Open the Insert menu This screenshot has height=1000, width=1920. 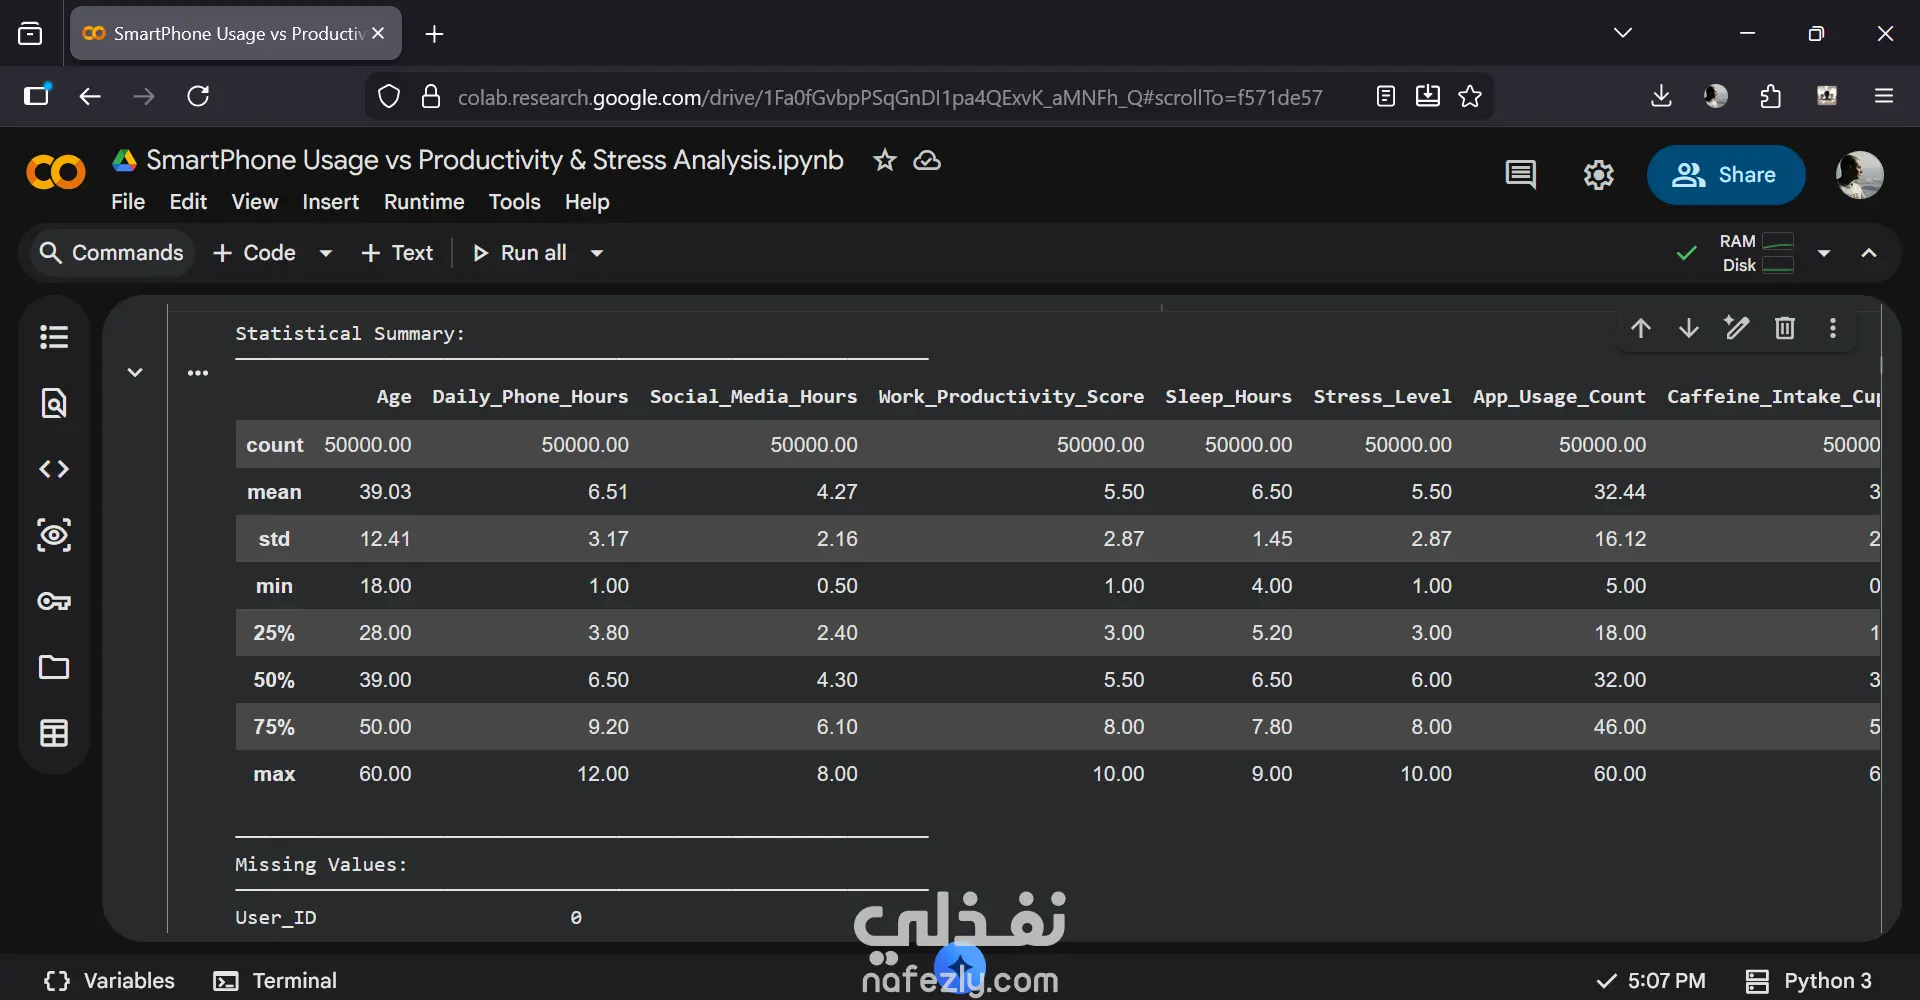tap(331, 202)
